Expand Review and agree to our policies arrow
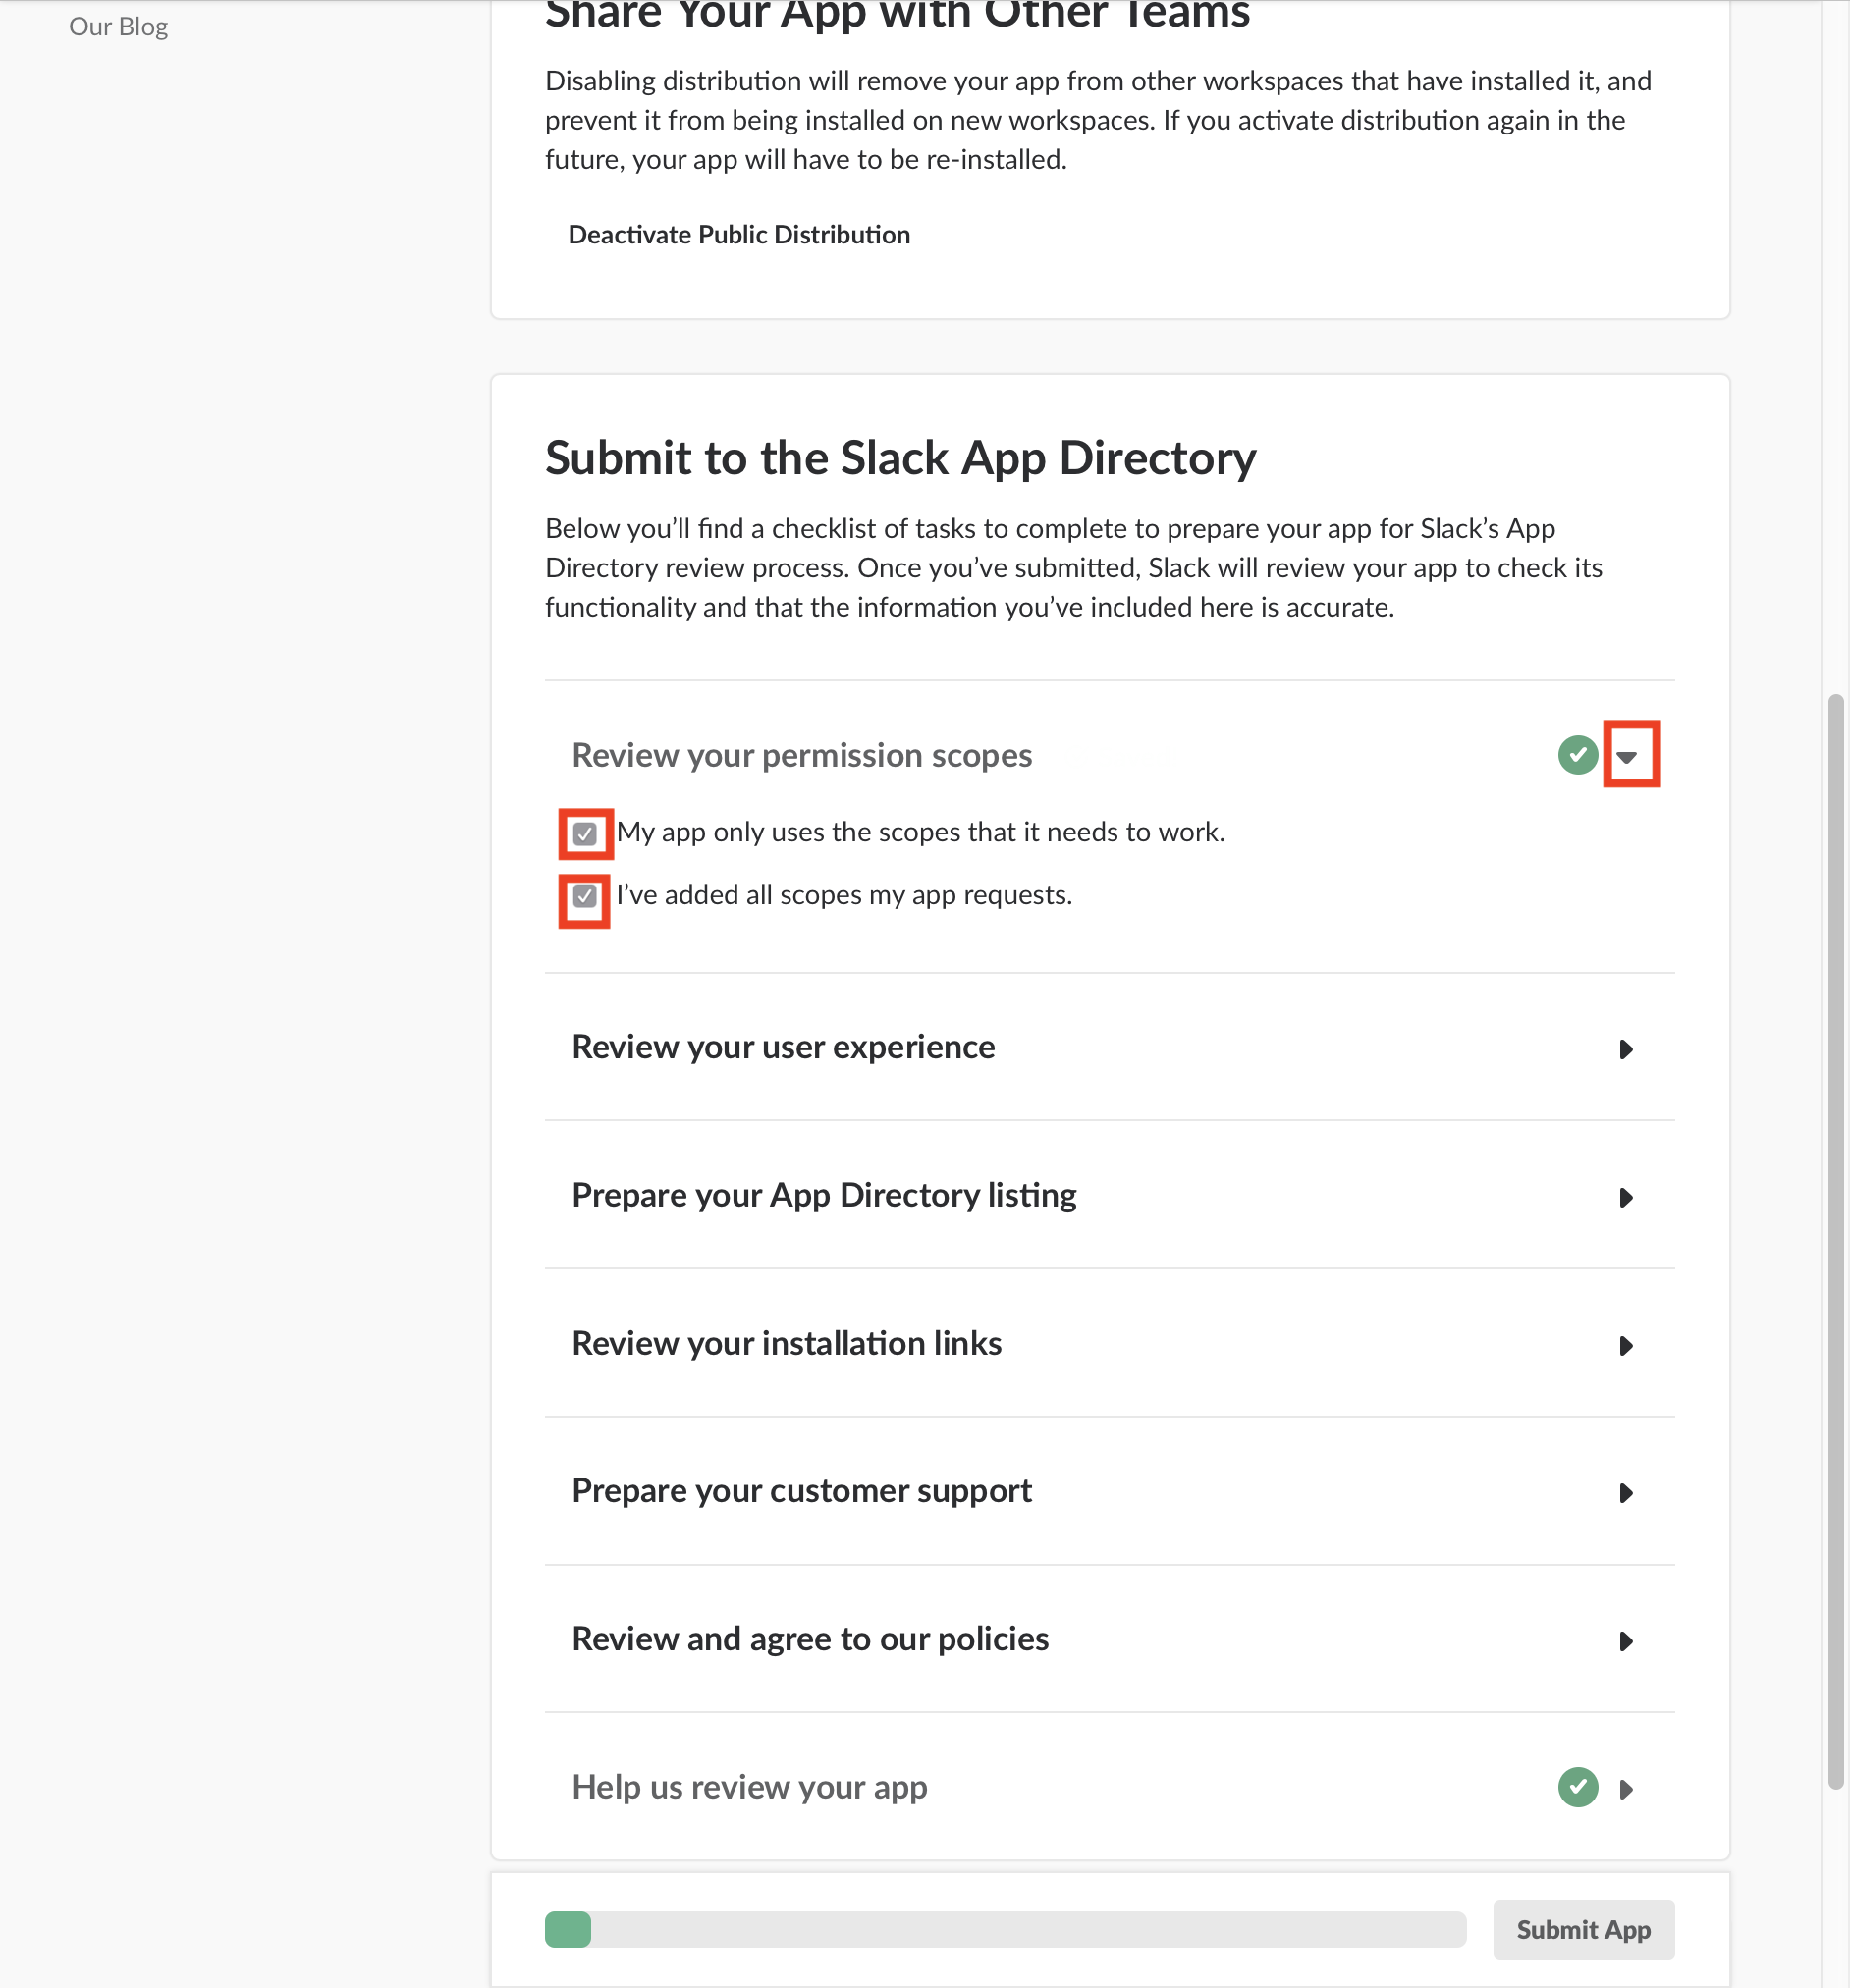 1626,1641
